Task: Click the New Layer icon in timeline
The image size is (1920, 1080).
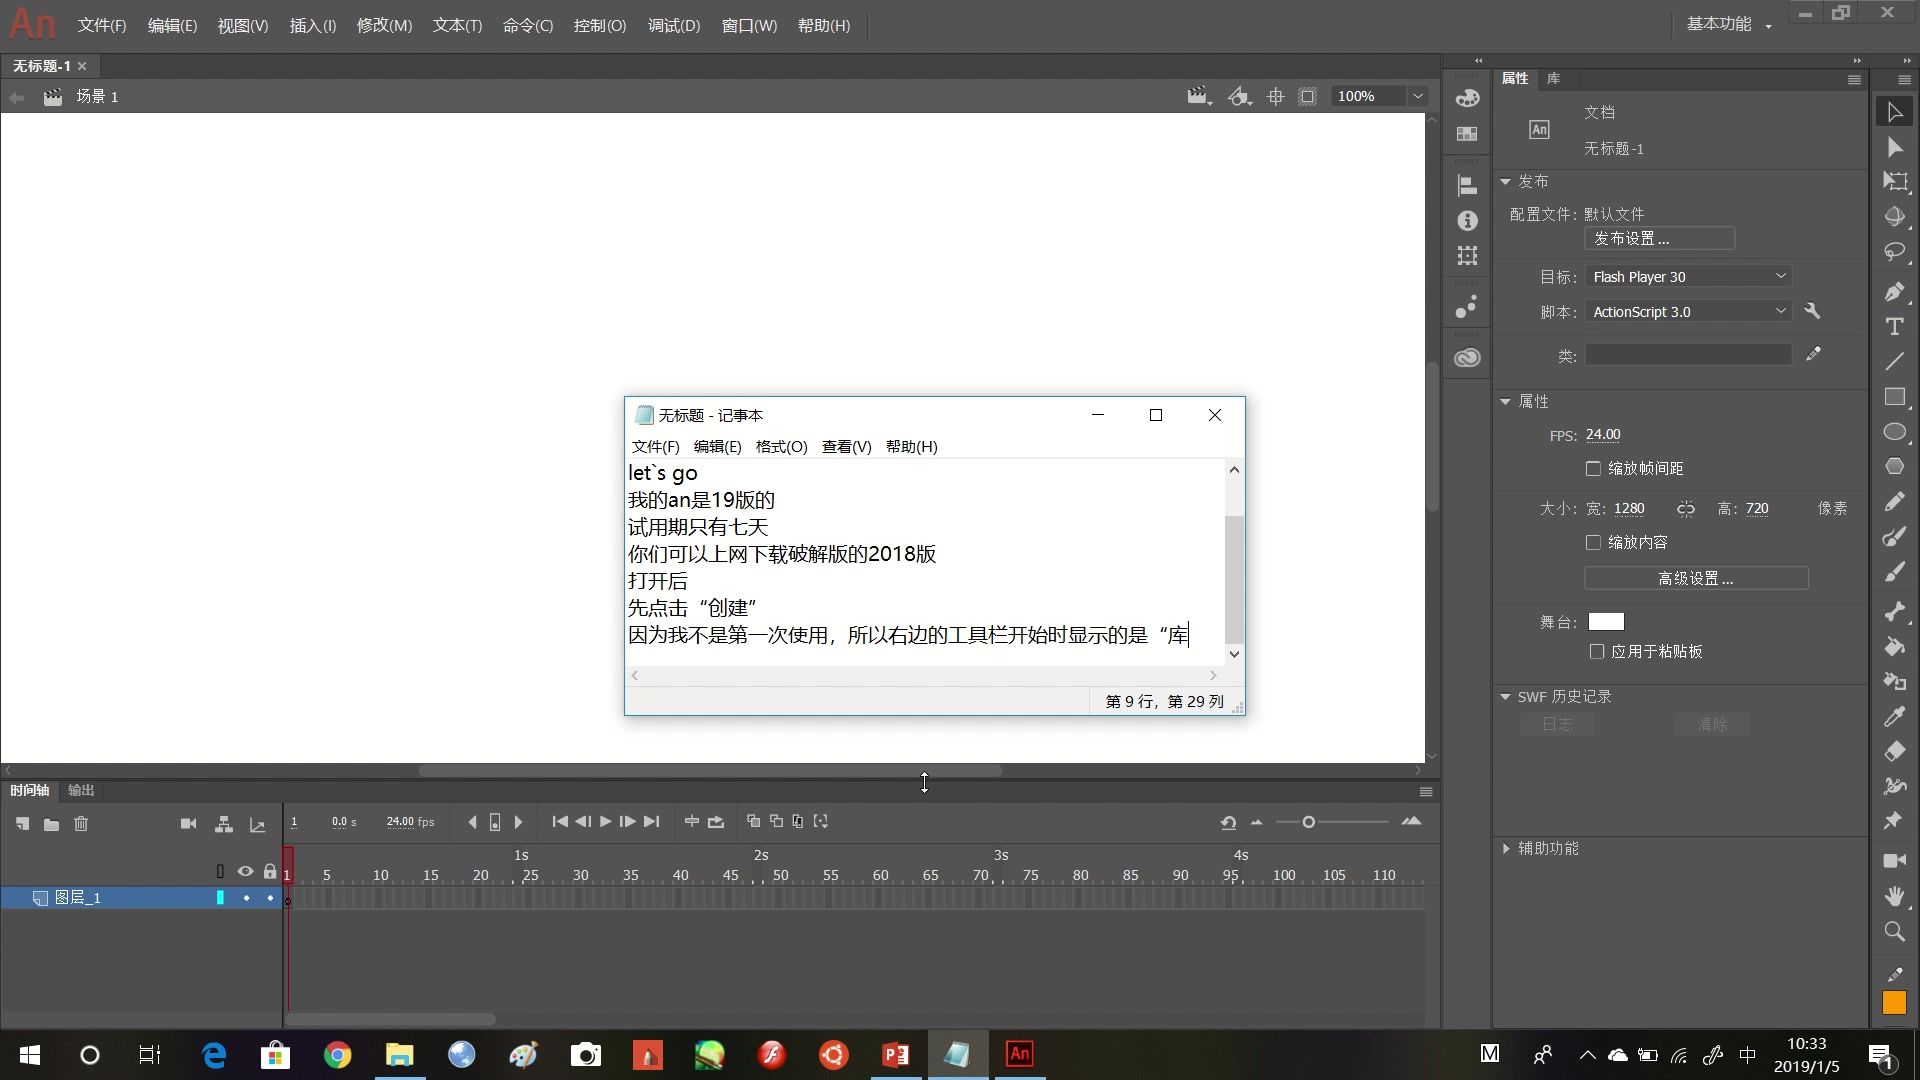Action: pos(22,824)
